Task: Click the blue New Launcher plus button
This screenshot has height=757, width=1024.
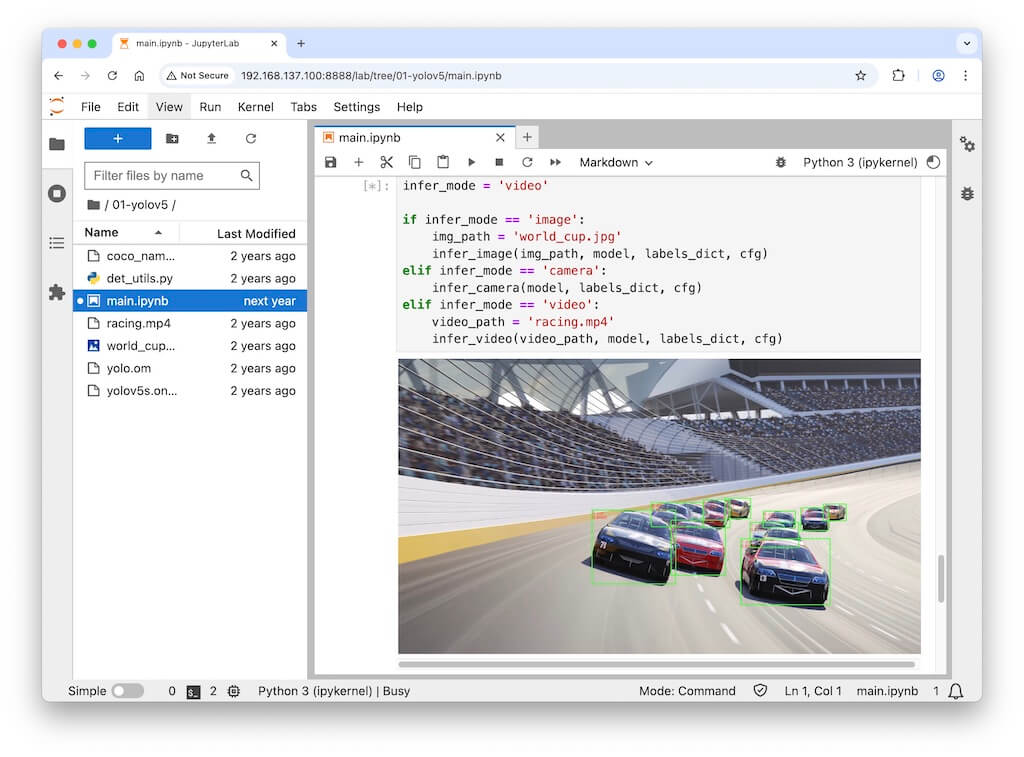Action: point(118,139)
